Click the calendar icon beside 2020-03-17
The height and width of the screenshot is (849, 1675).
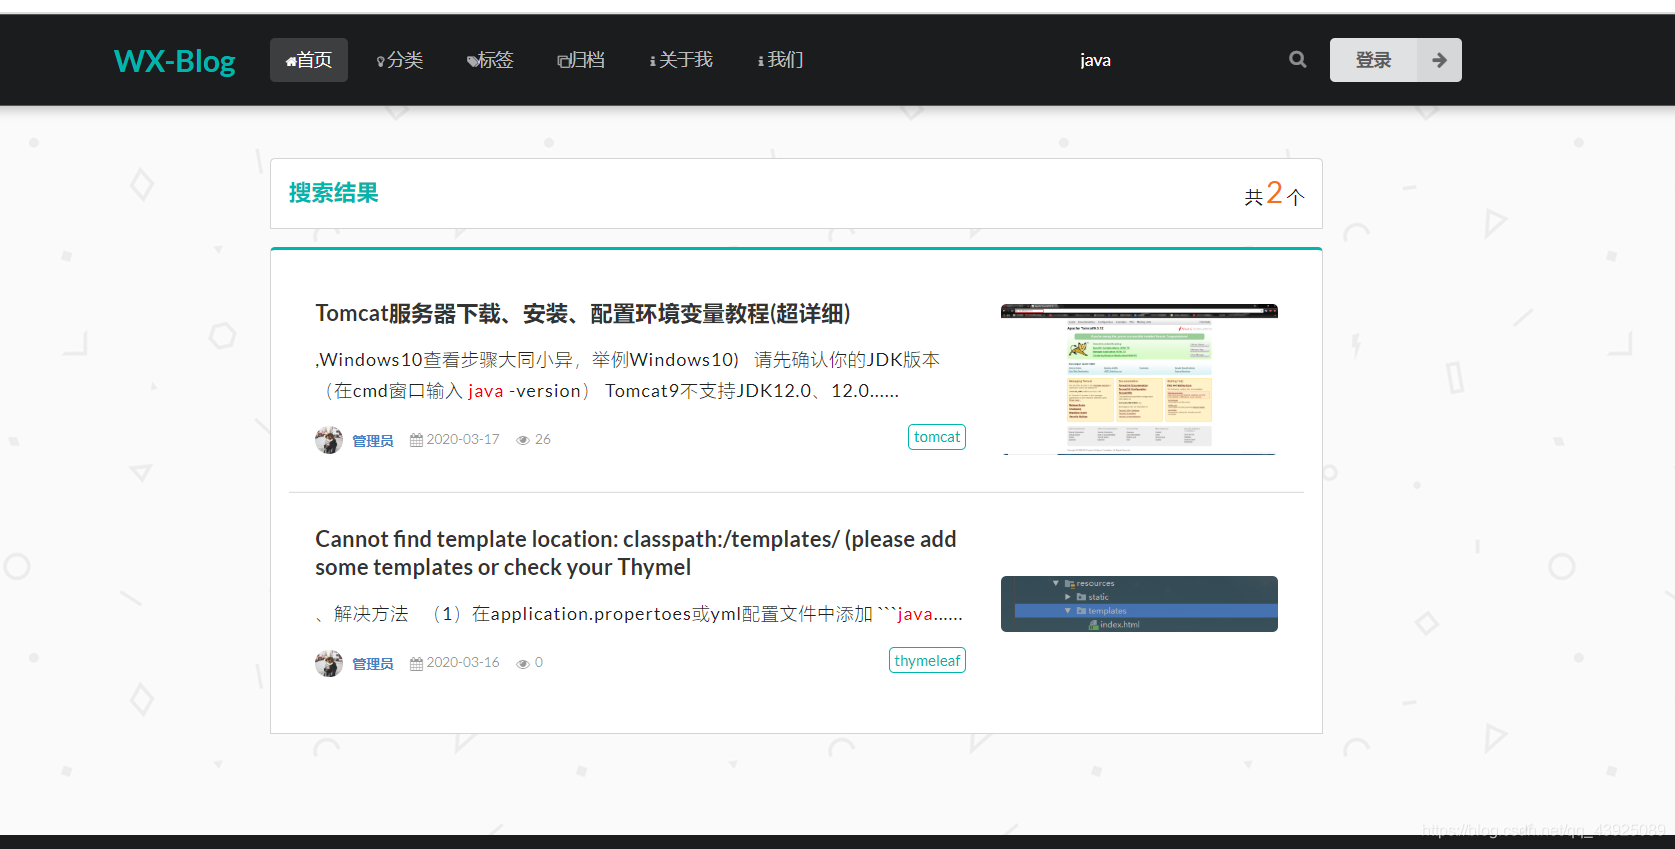coord(416,440)
